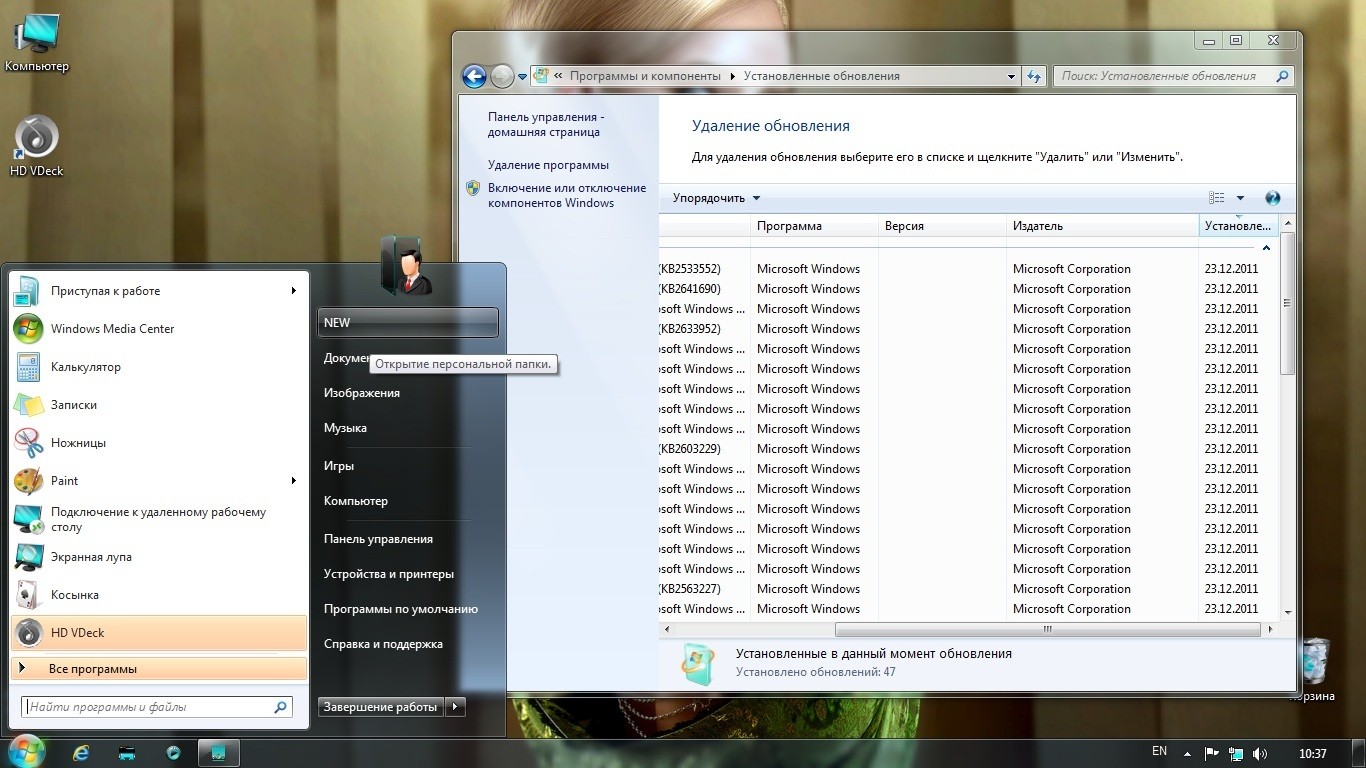
Task: Click the Завершение работы button
Action: coord(381,707)
